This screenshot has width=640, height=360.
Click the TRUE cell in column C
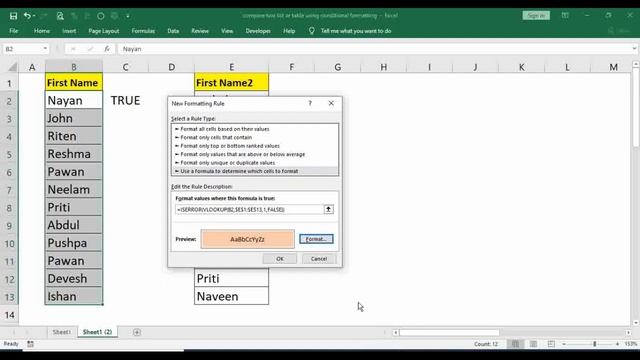[x=125, y=100]
